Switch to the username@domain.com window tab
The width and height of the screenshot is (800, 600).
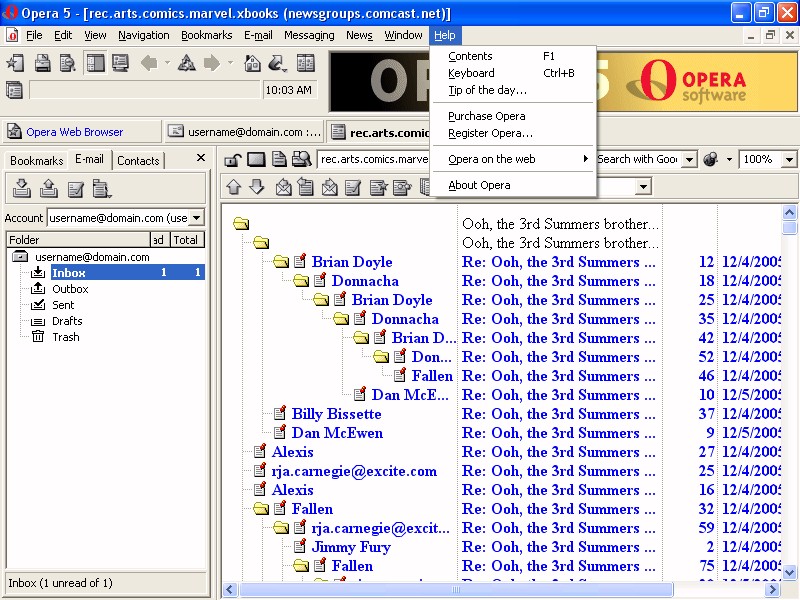245,132
